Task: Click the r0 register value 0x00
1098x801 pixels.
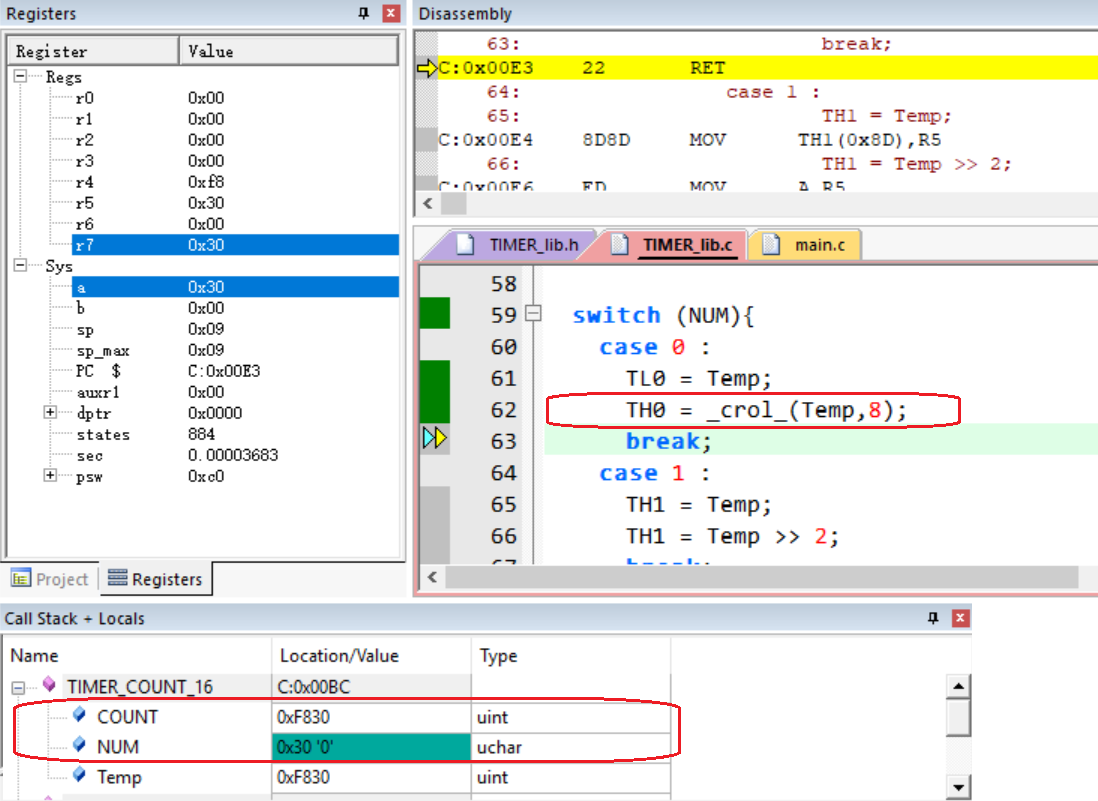Action: pyautogui.click(x=206, y=98)
